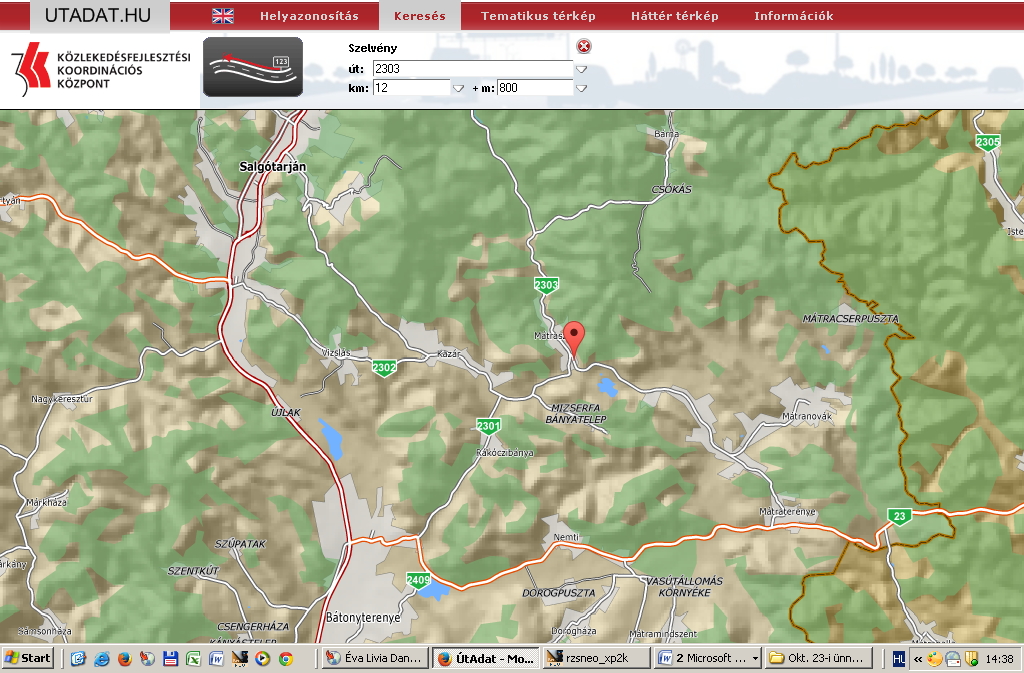The image size is (1024, 673).
Task: Expand the km value dropdown
Action: (x=458, y=88)
